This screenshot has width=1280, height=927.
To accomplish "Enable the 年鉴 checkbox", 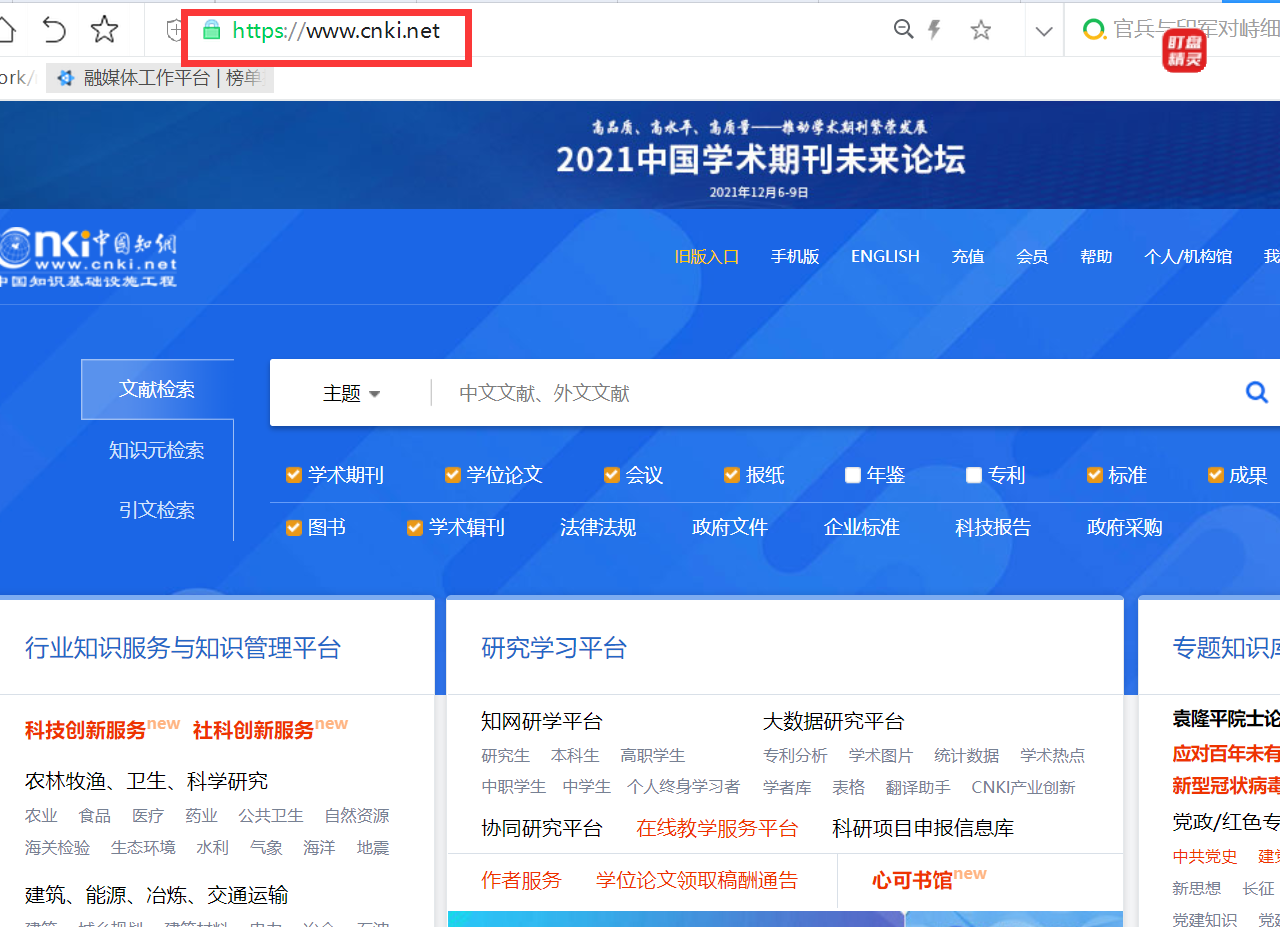I will [853, 475].
